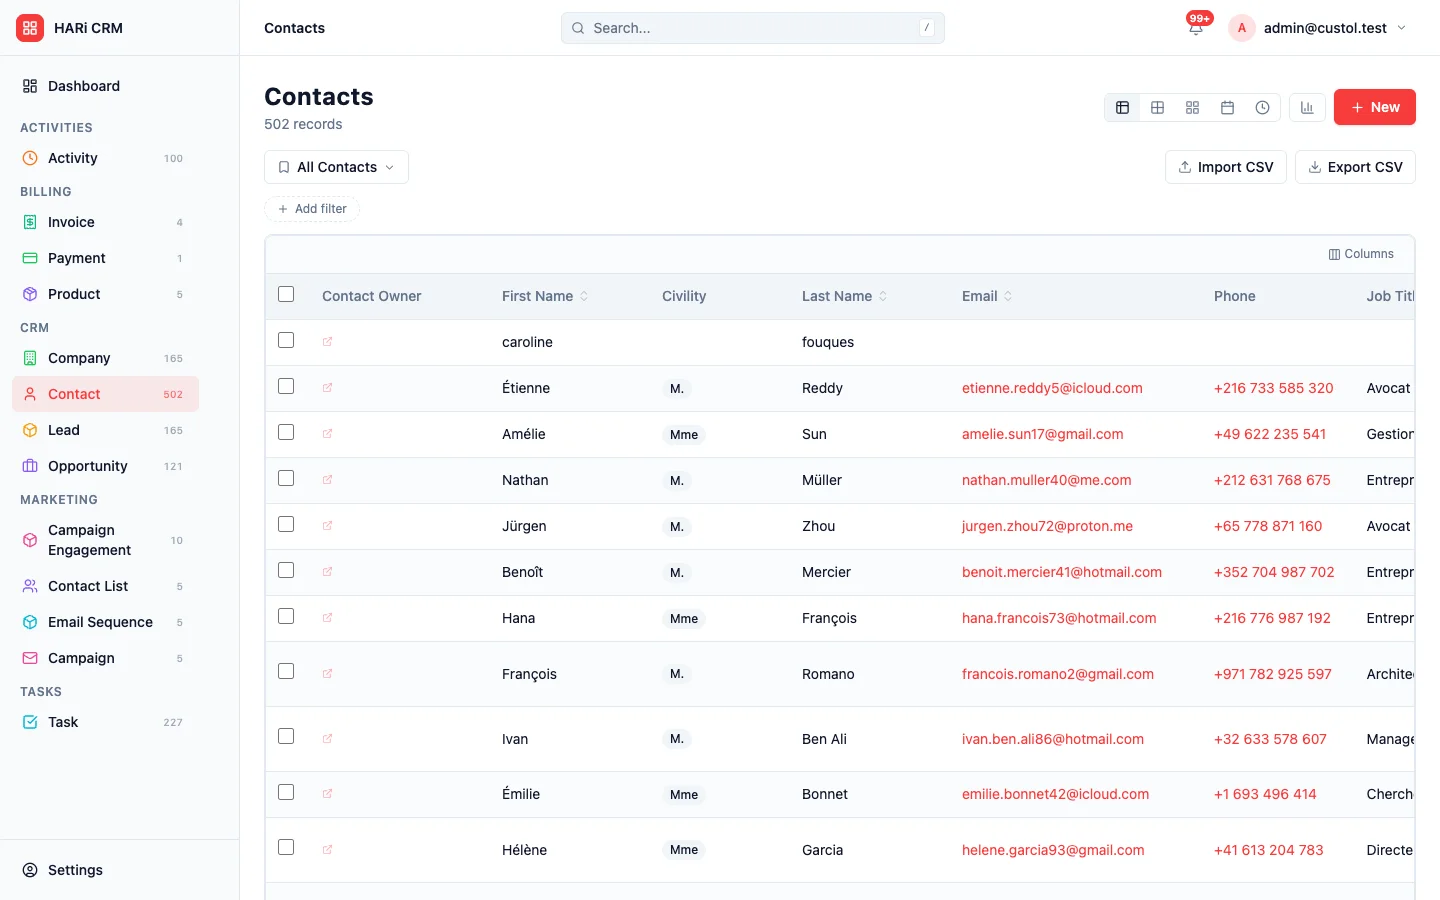1440x900 pixels.
Task: Open the Lead section in the sidebar
Action: pos(64,430)
